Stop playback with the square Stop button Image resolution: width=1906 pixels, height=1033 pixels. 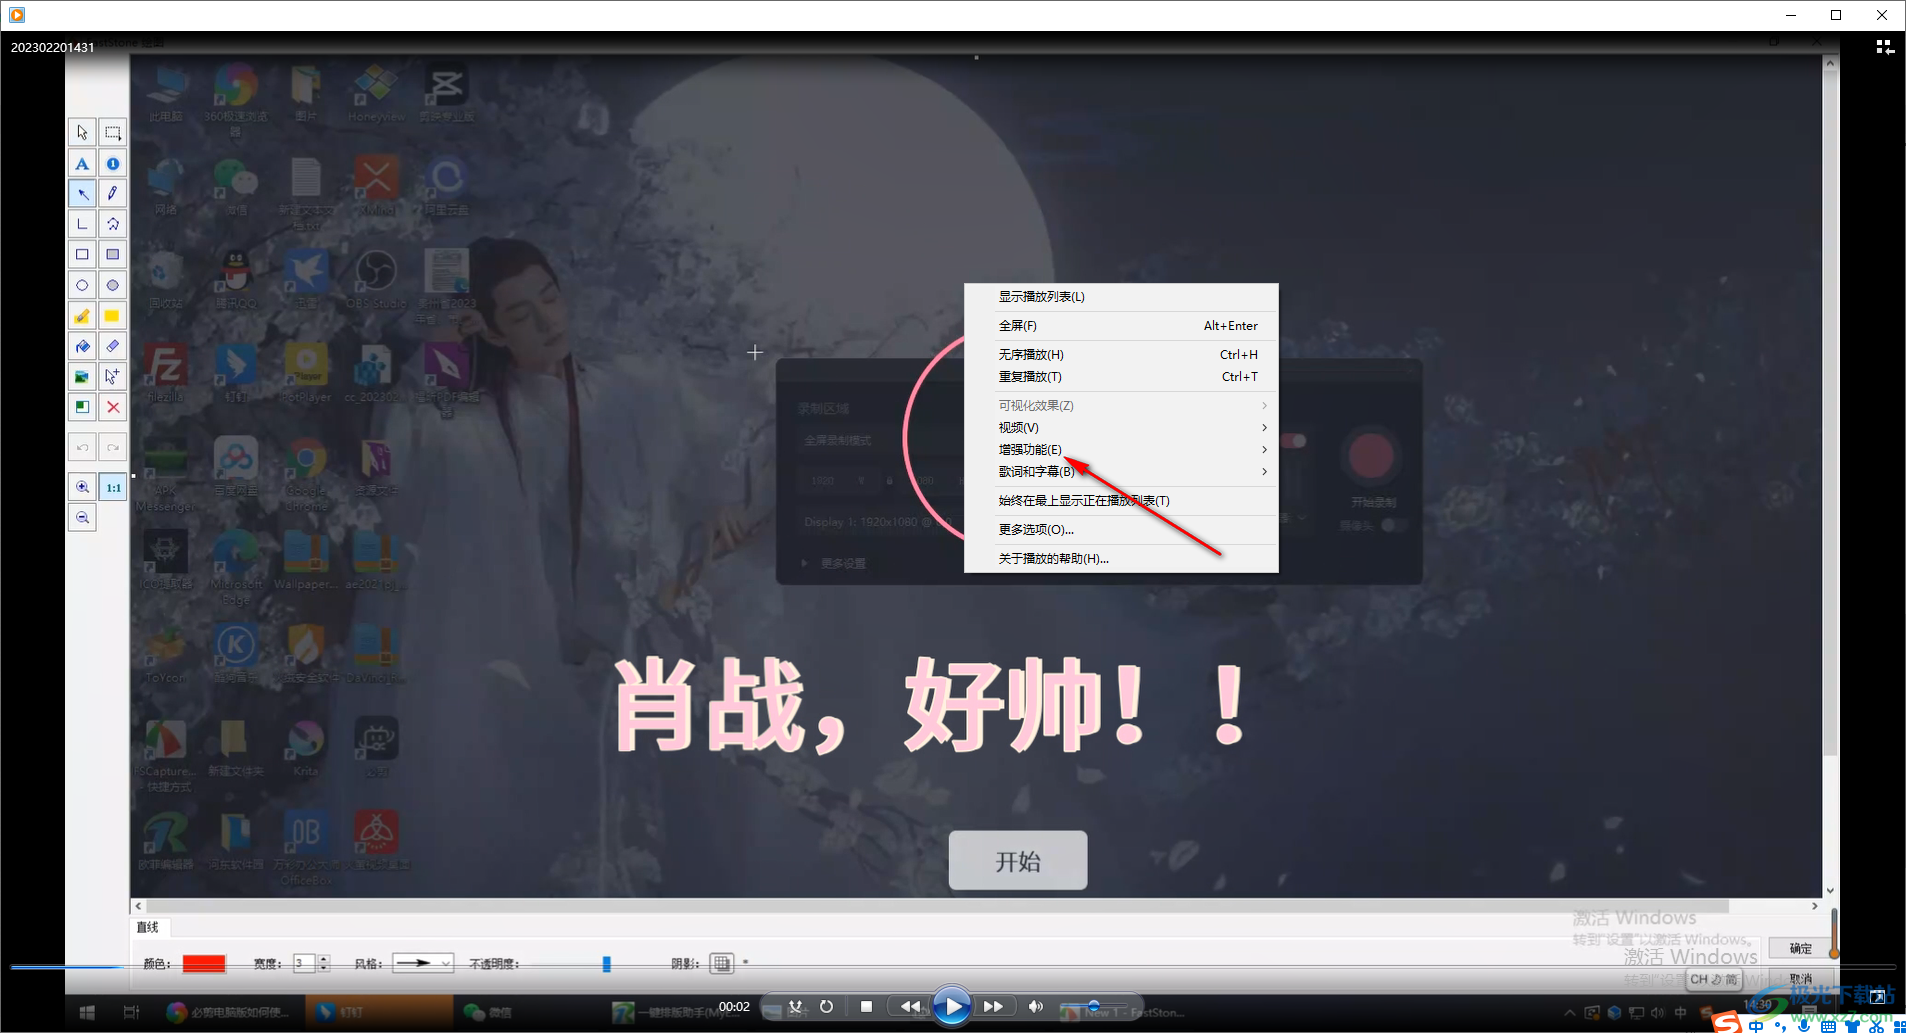coord(866,1006)
